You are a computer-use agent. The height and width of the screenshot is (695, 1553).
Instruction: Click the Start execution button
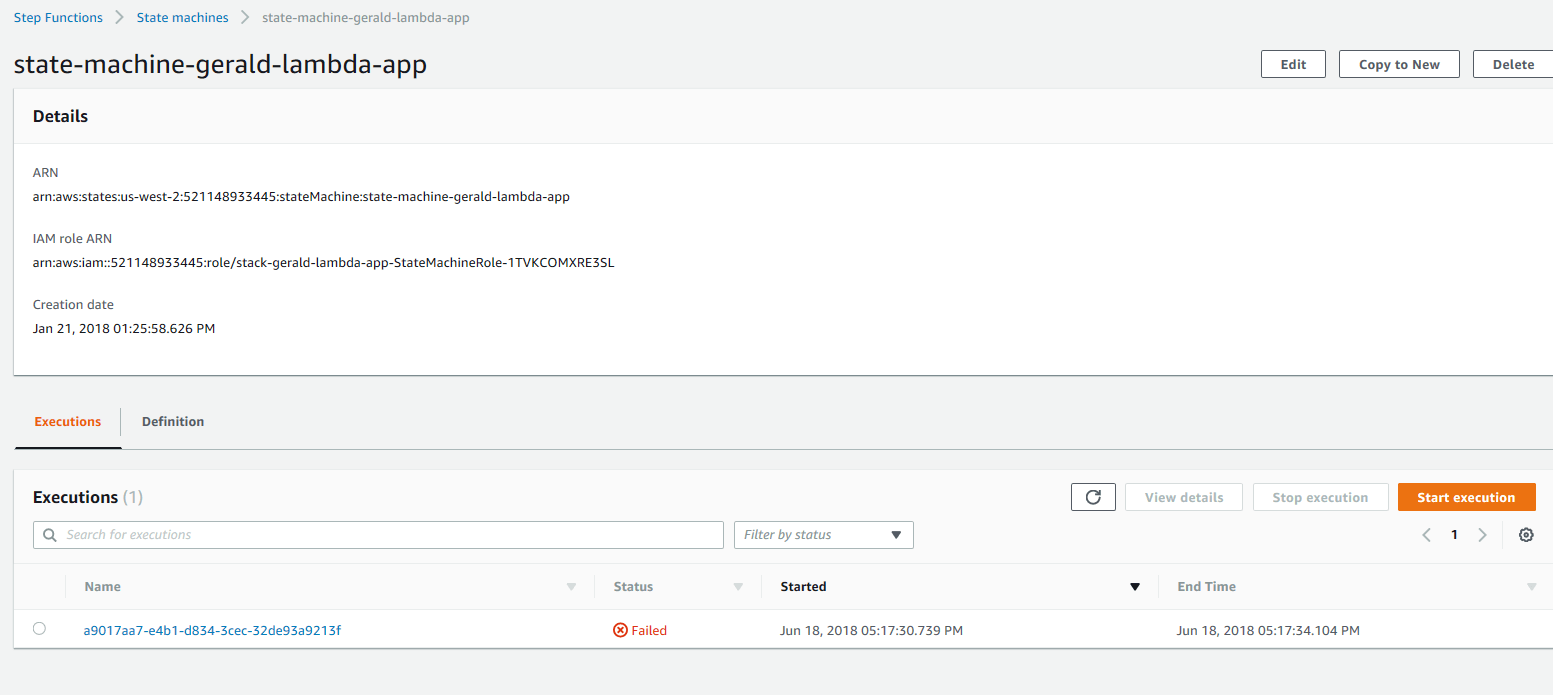(1466, 497)
